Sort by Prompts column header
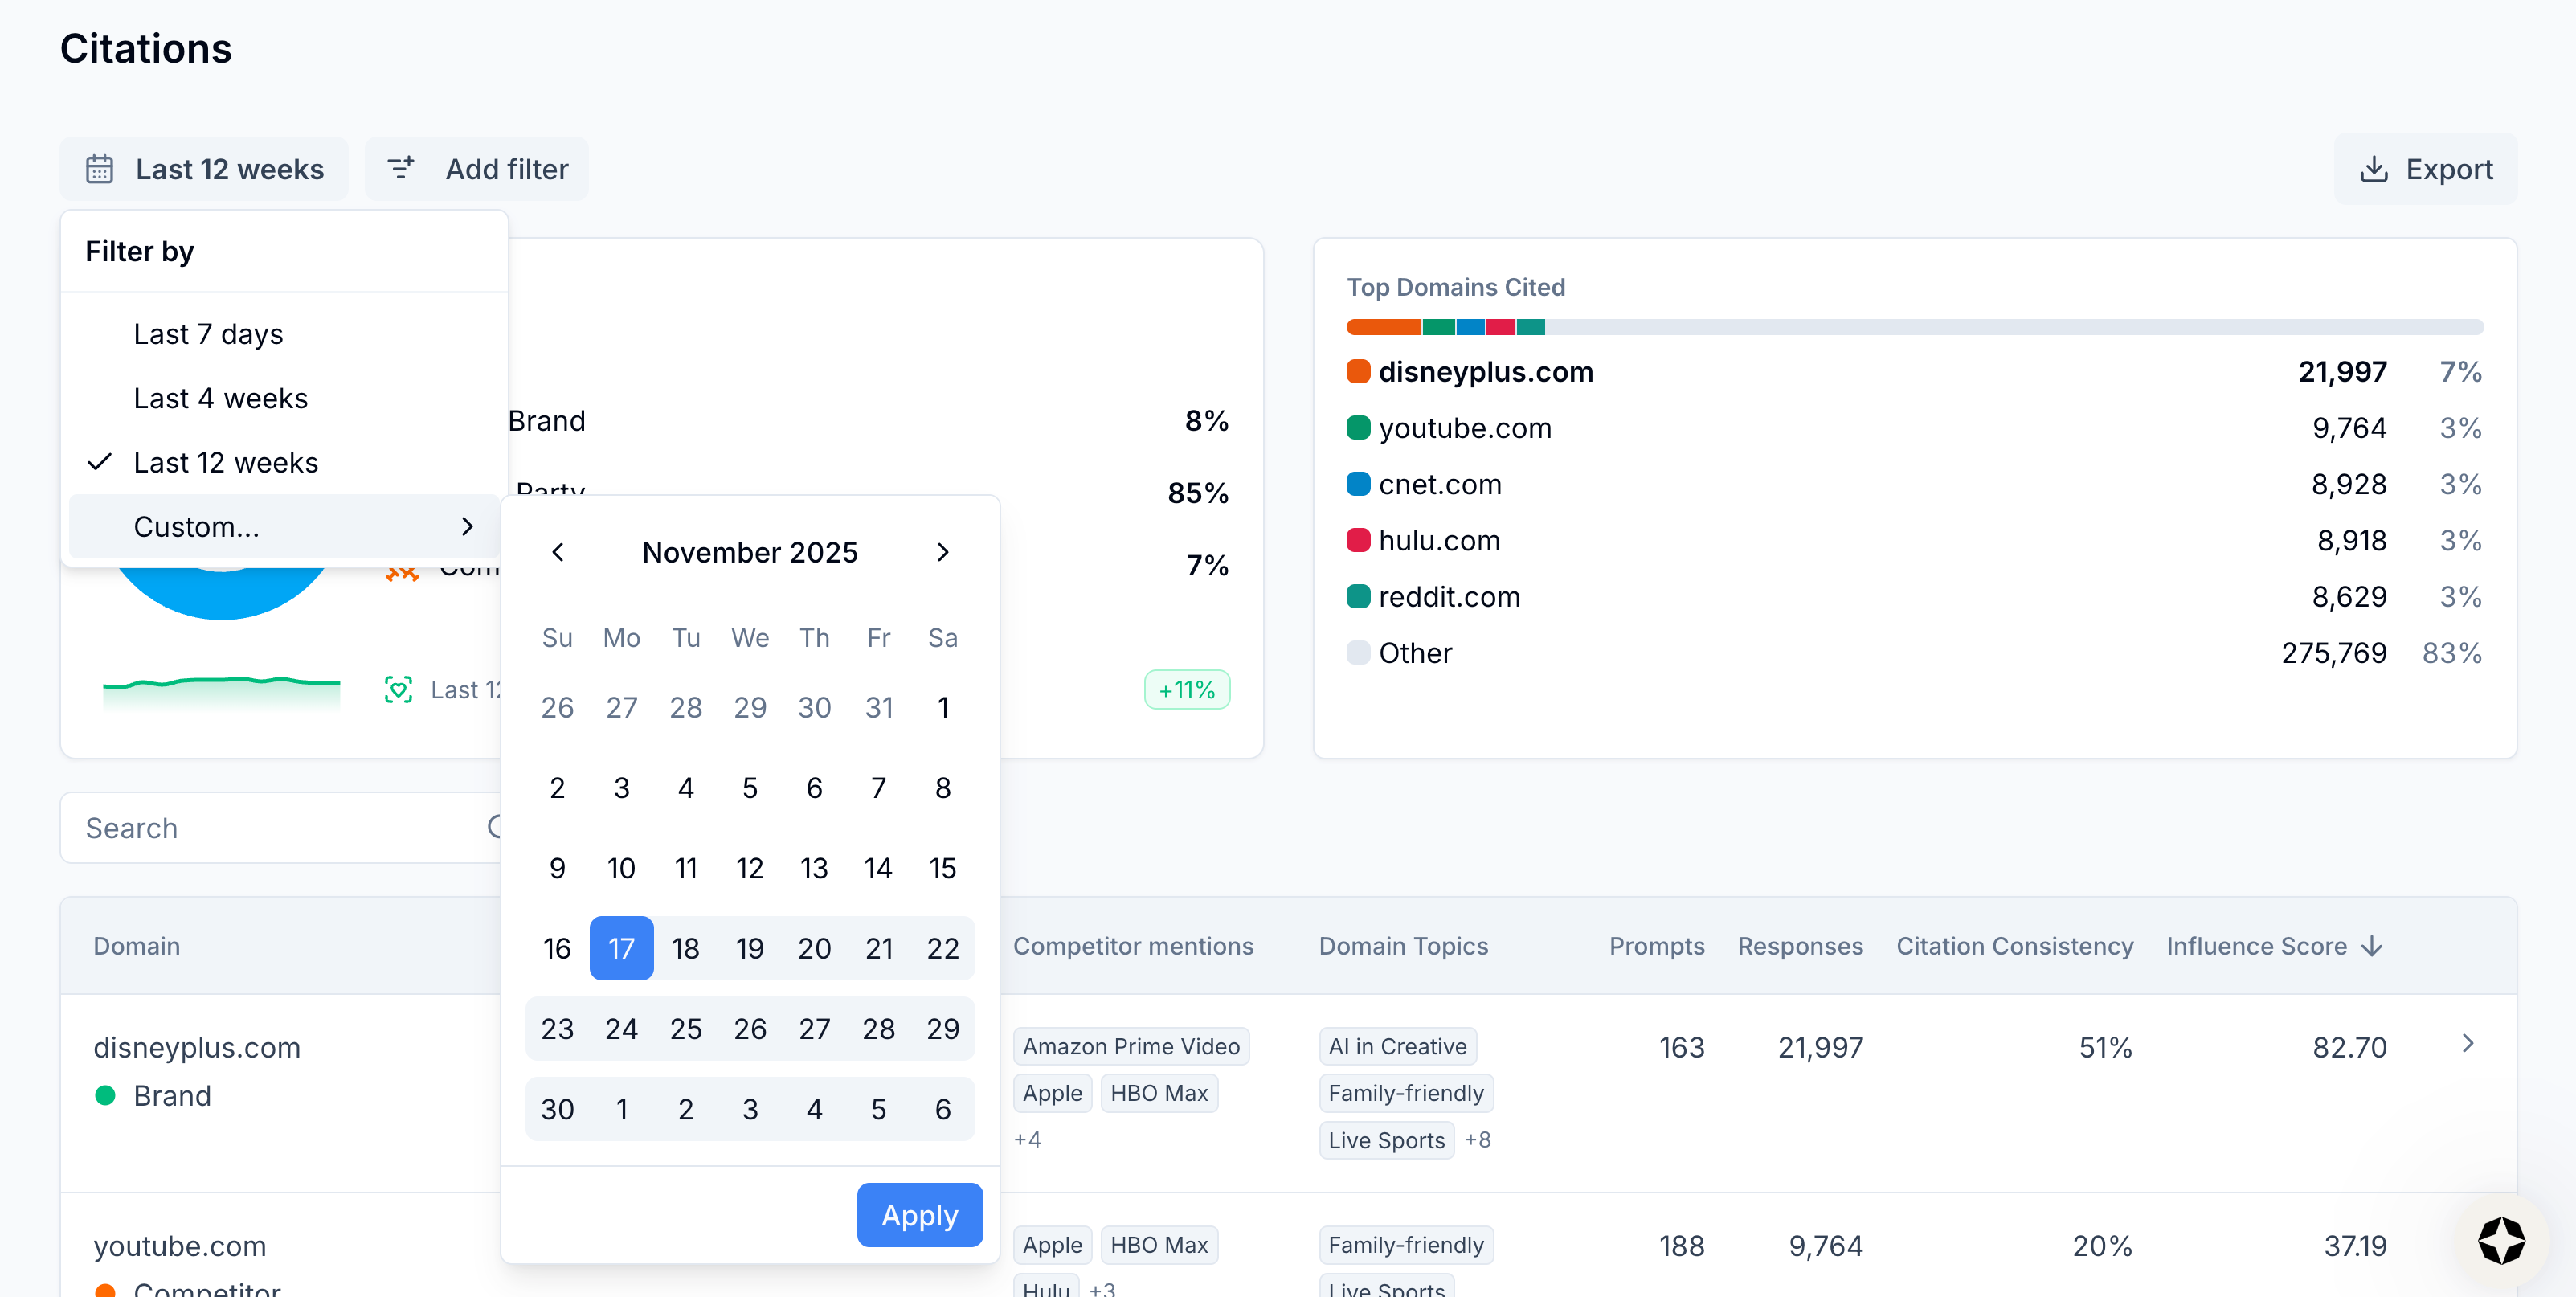This screenshot has width=2576, height=1297. pos(1656,946)
